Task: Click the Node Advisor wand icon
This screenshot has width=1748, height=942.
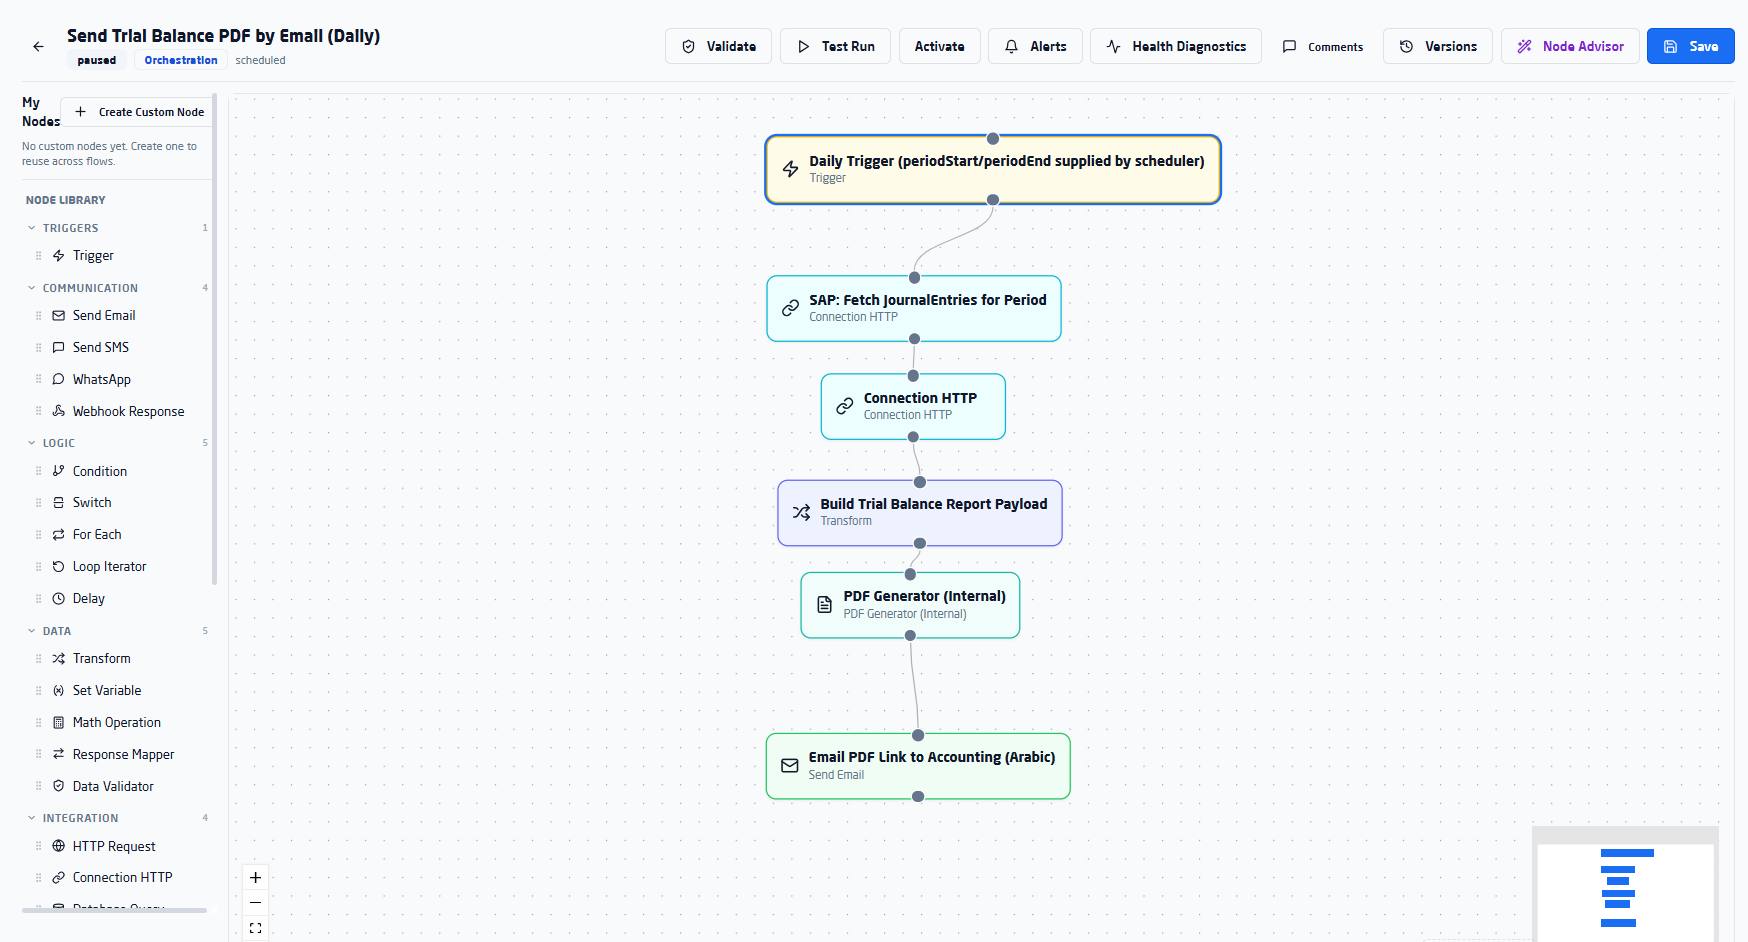Action: pos(1524,47)
